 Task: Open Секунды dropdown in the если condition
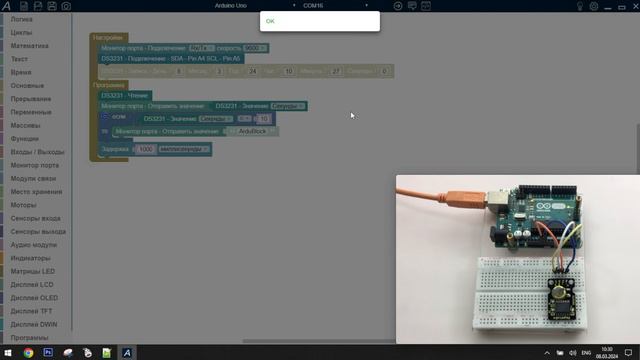[216, 119]
